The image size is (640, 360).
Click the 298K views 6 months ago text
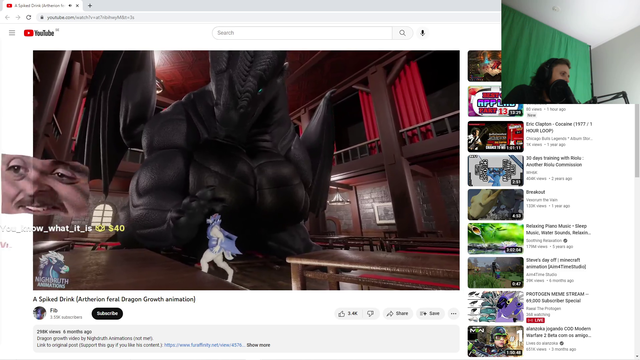point(64,332)
